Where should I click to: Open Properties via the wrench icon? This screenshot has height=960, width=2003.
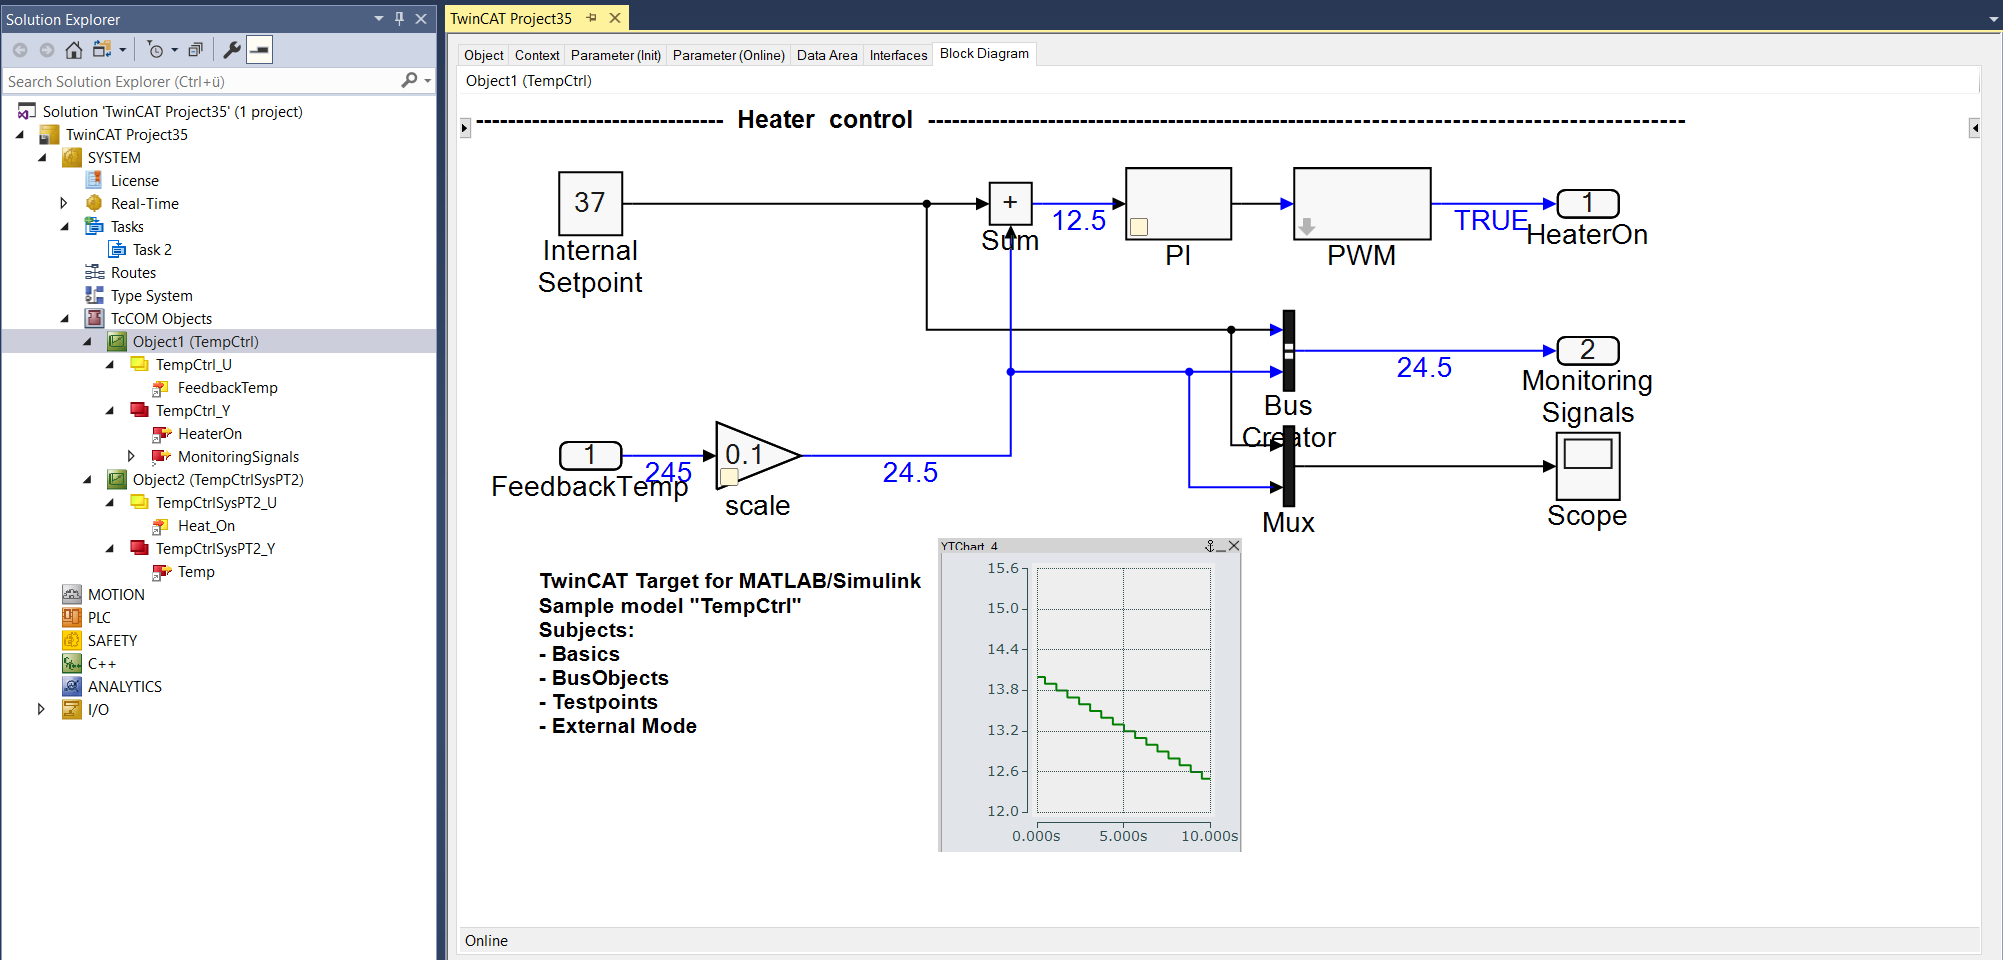tap(231, 50)
